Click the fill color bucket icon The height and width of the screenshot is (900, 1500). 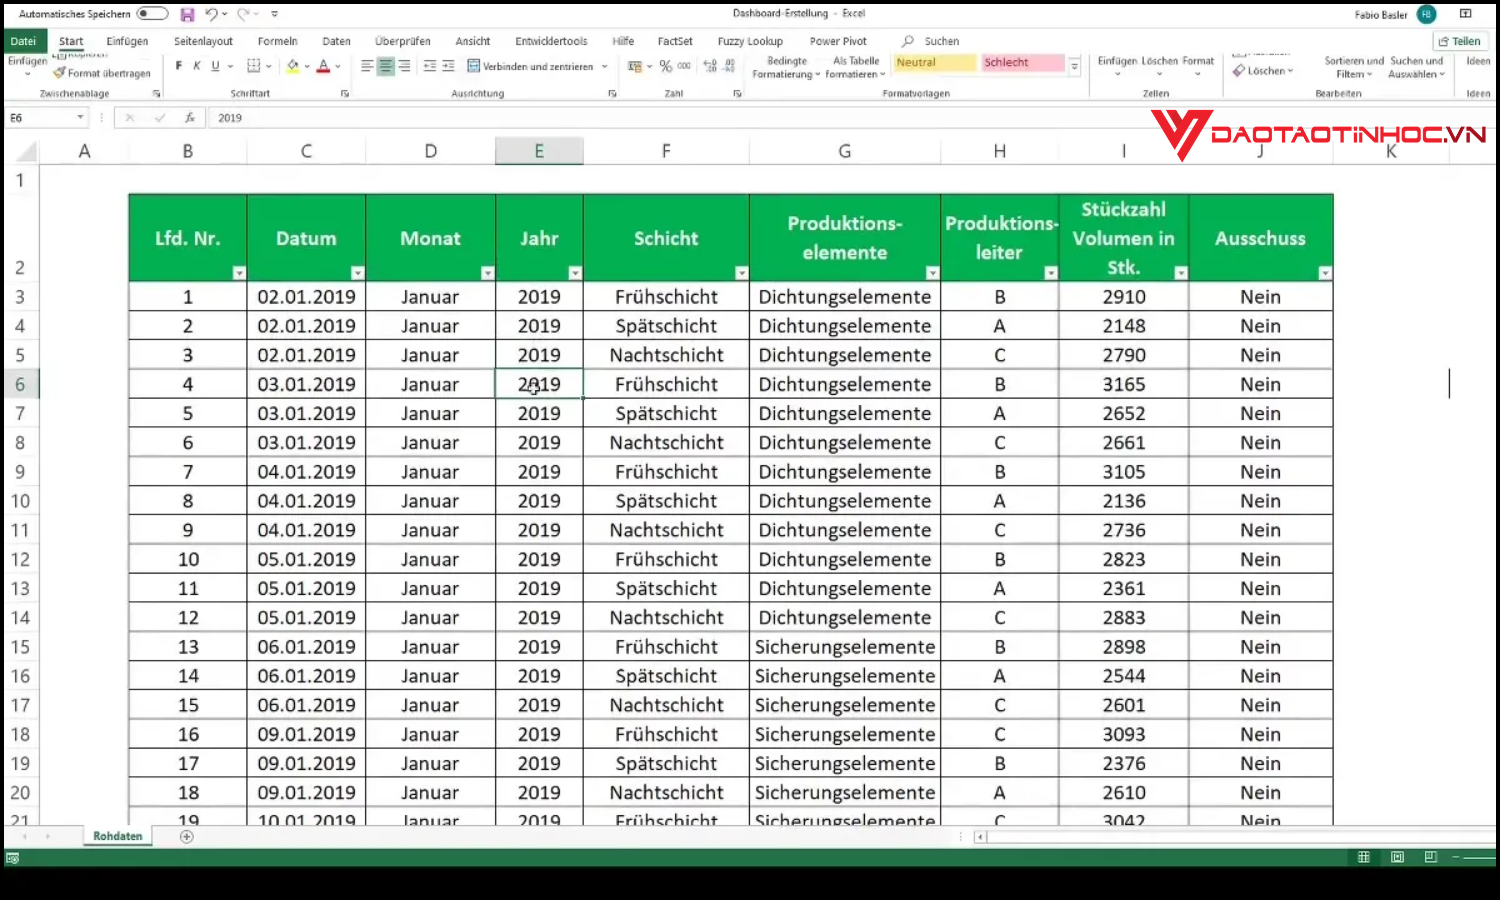293,66
